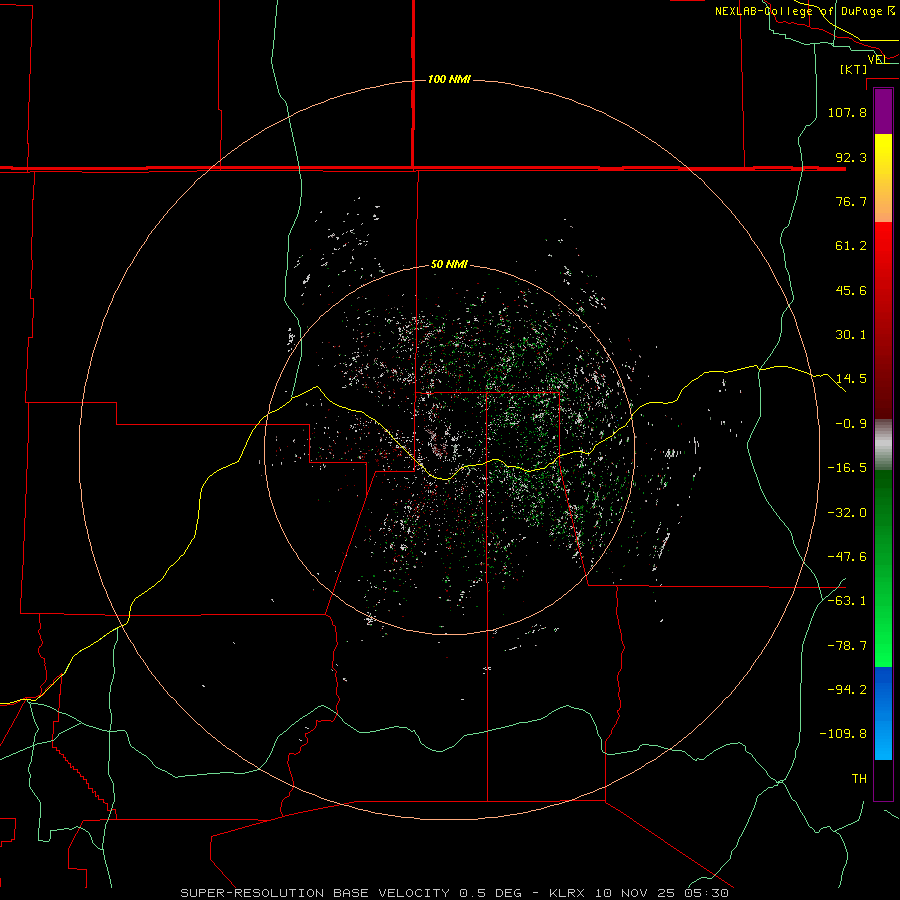This screenshot has width=900, height=900.
Task: Click the 45.6 legend value
Action: 851,290
